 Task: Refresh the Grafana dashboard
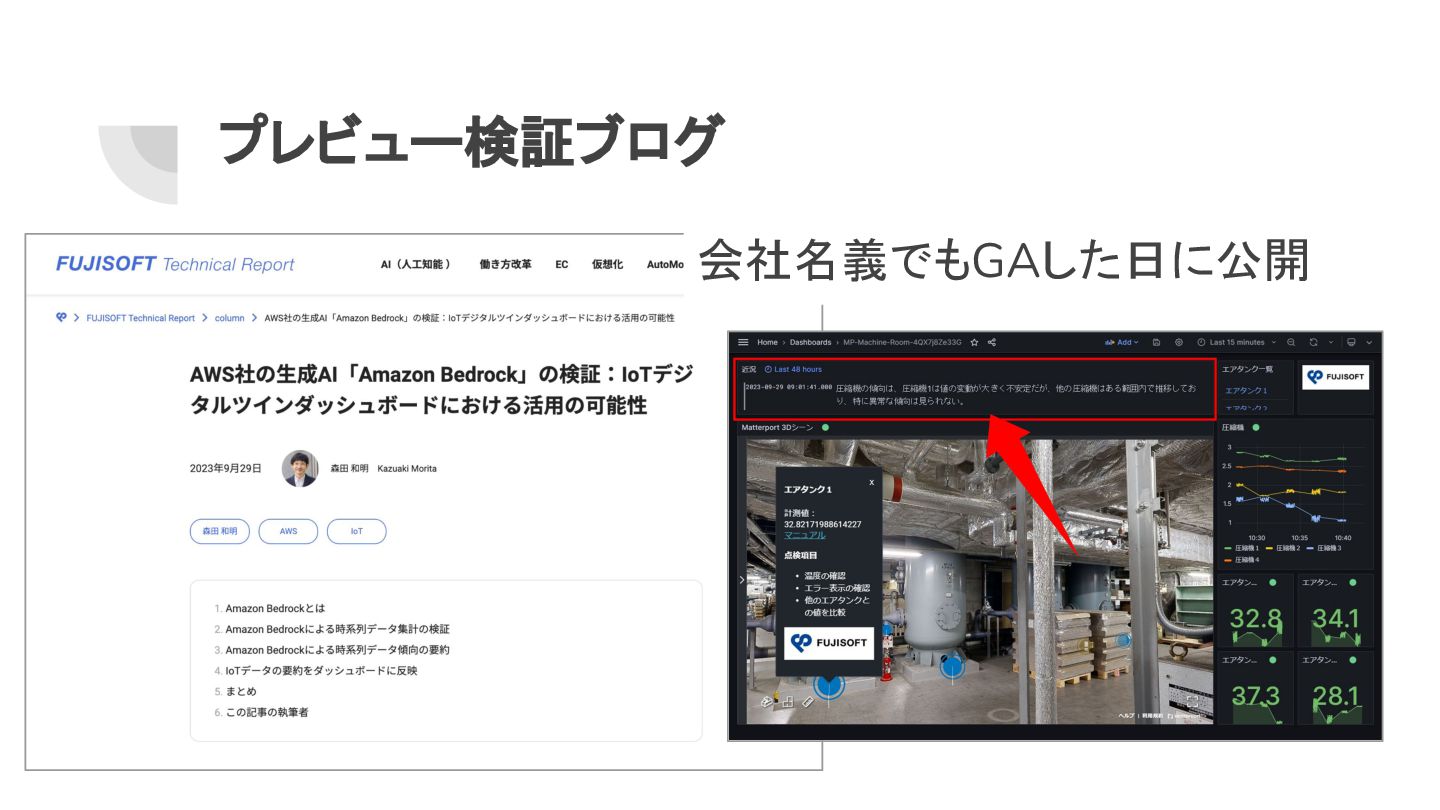pos(1313,342)
